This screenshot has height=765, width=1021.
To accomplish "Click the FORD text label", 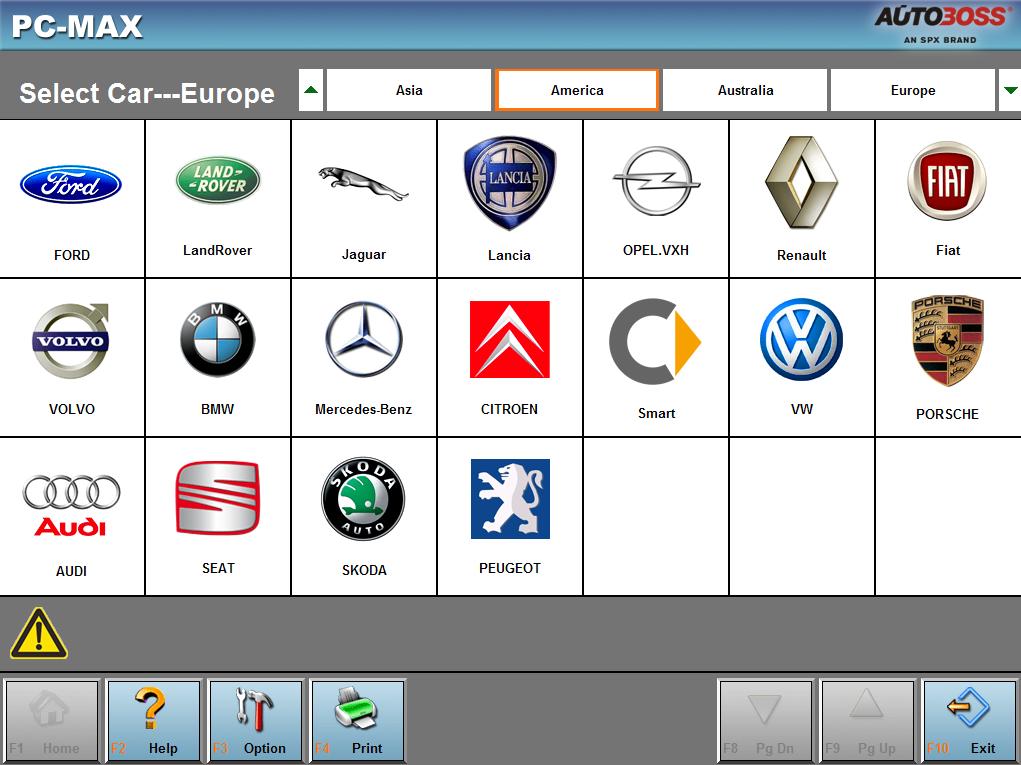I will [72, 255].
